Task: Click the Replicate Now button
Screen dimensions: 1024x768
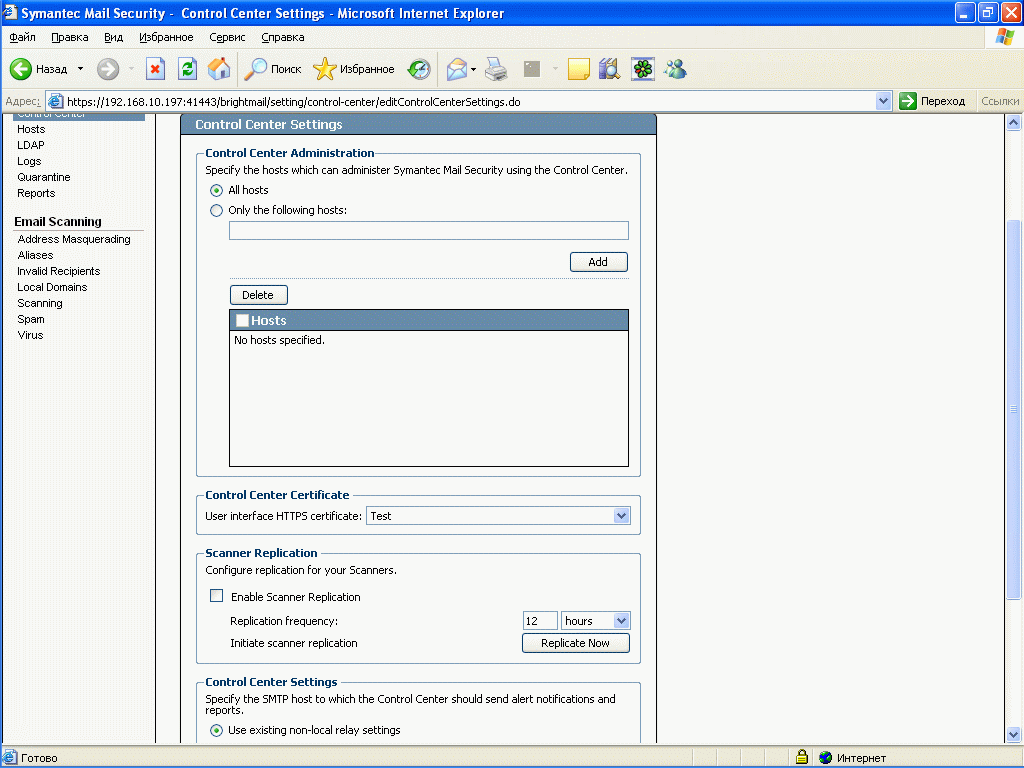Action: [575, 643]
